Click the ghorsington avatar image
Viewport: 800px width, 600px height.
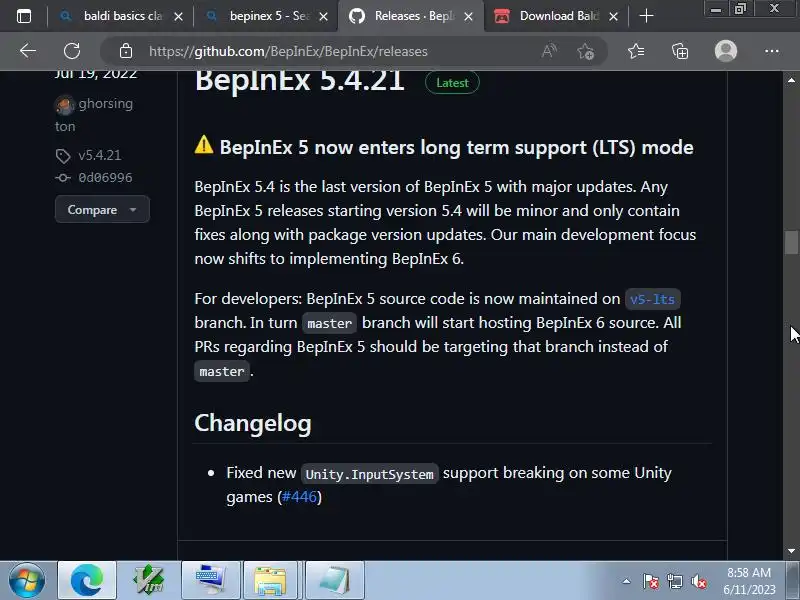click(64, 105)
